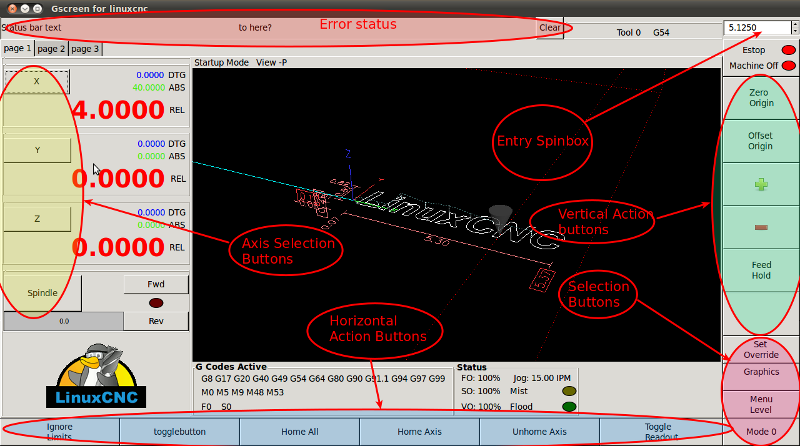Click the entry spinbox stepper arrows
800x446 pixels.
pyautogui.click(x=794, y=28)
